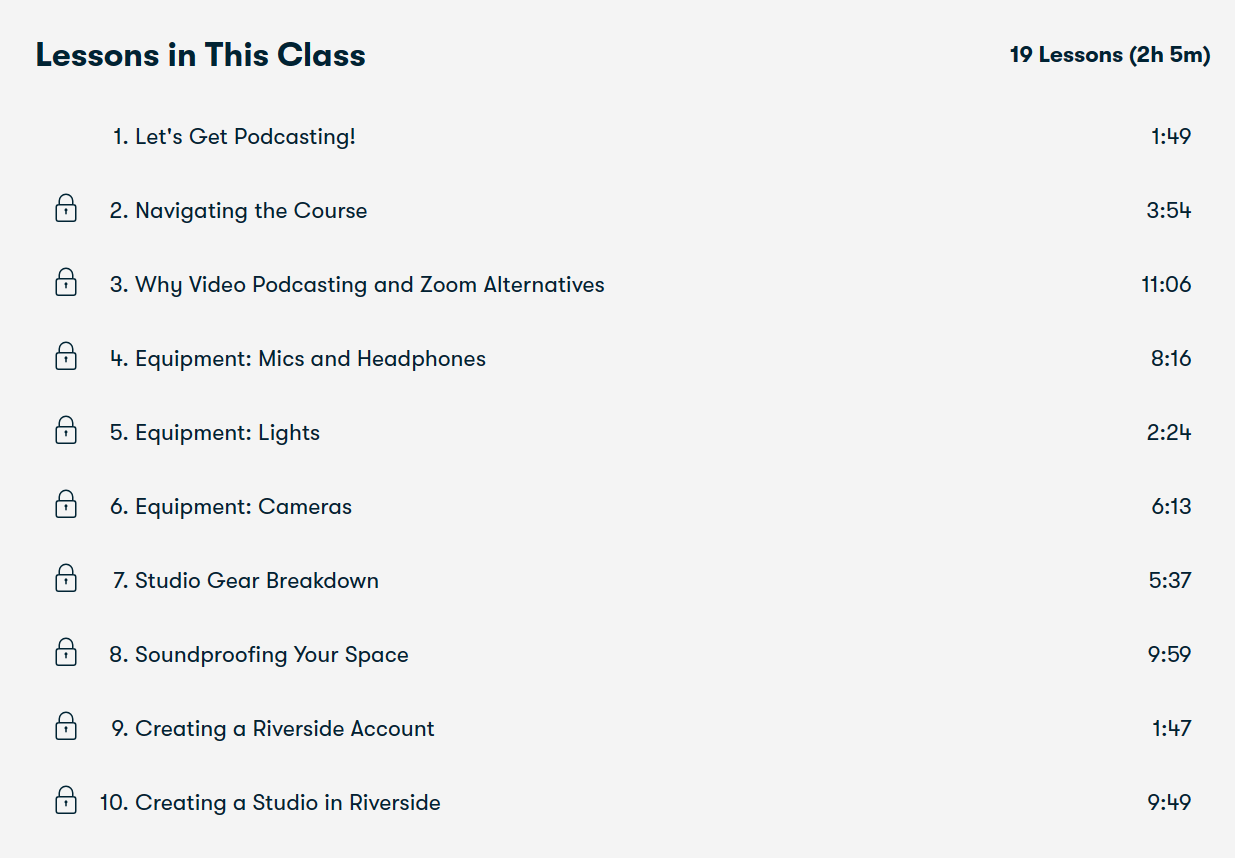Viewport: 1235px width, 858px height.
Task: Click the lock icon beside Equipment: Lights
Action: (x=66, y=431)
